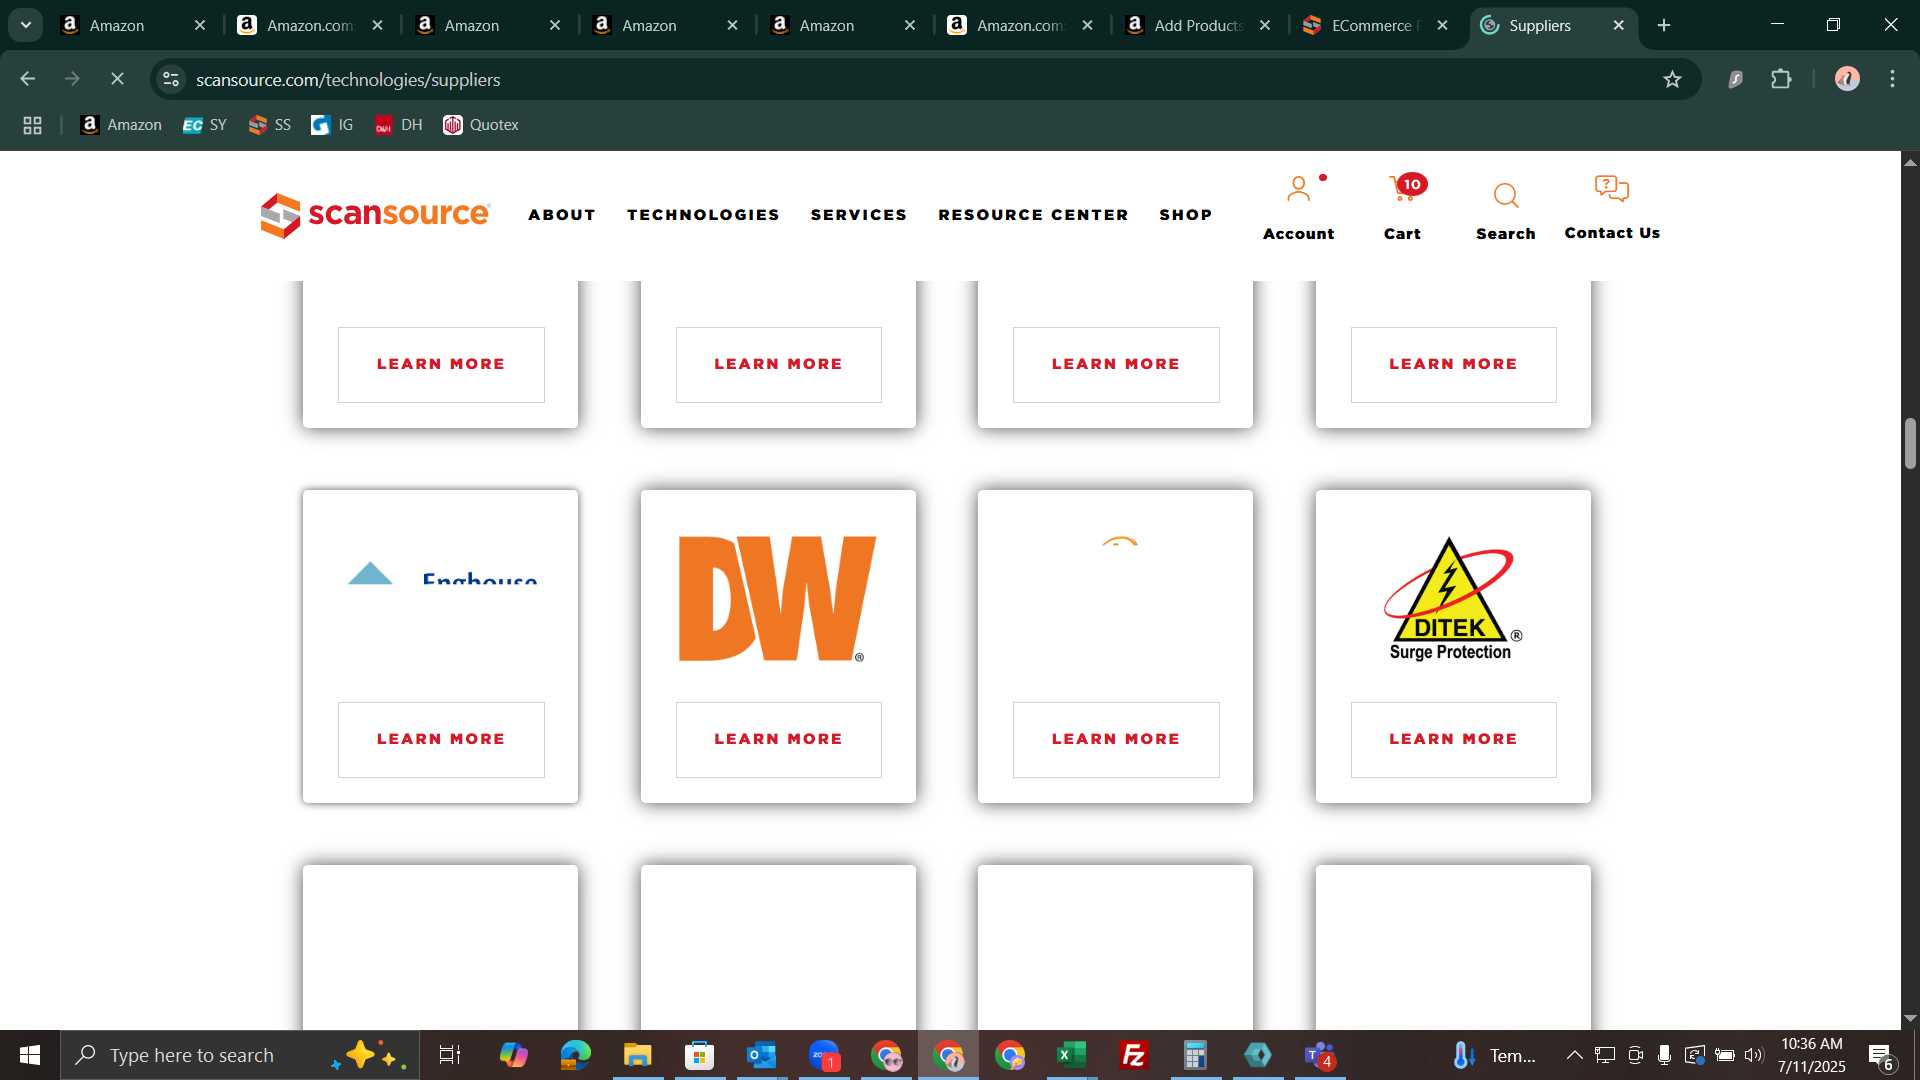Click LEARN MORE under DITEK Surge Protection
The image size is (1920, 1080).
click(x=1453, y=740)
